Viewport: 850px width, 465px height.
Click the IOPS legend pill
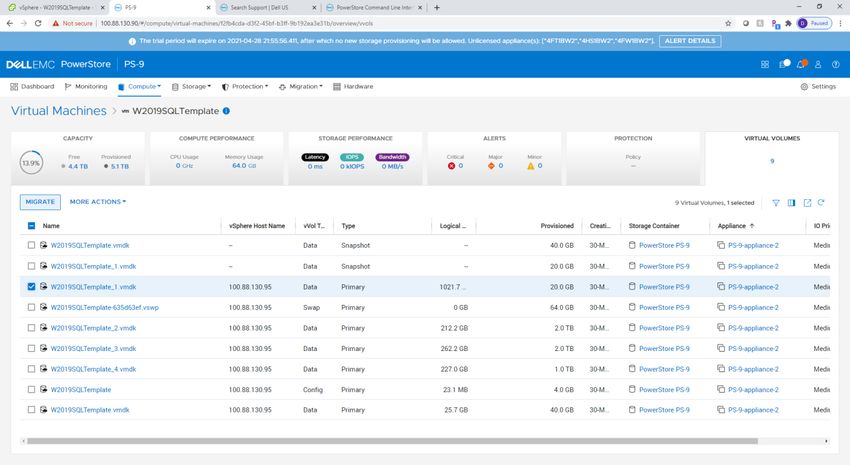pyautogui.click(x=352, y=157)
